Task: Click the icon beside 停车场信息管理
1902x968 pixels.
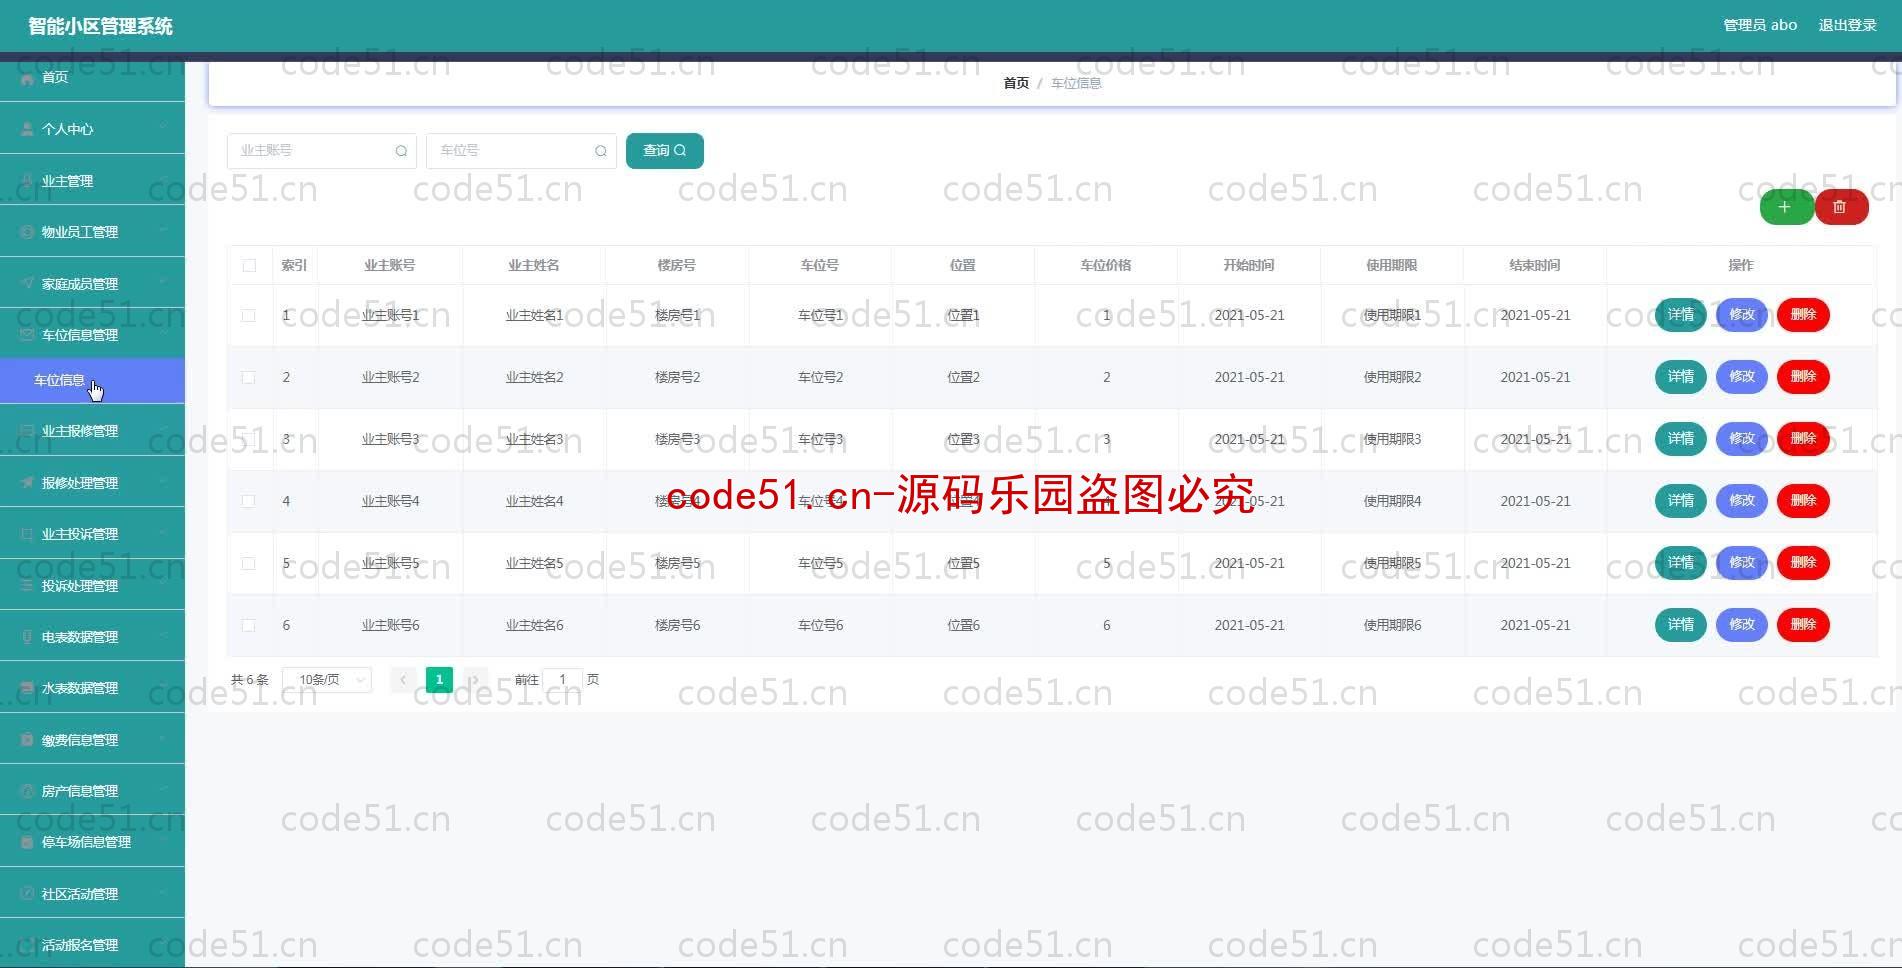Action: (x=27, y=842)
